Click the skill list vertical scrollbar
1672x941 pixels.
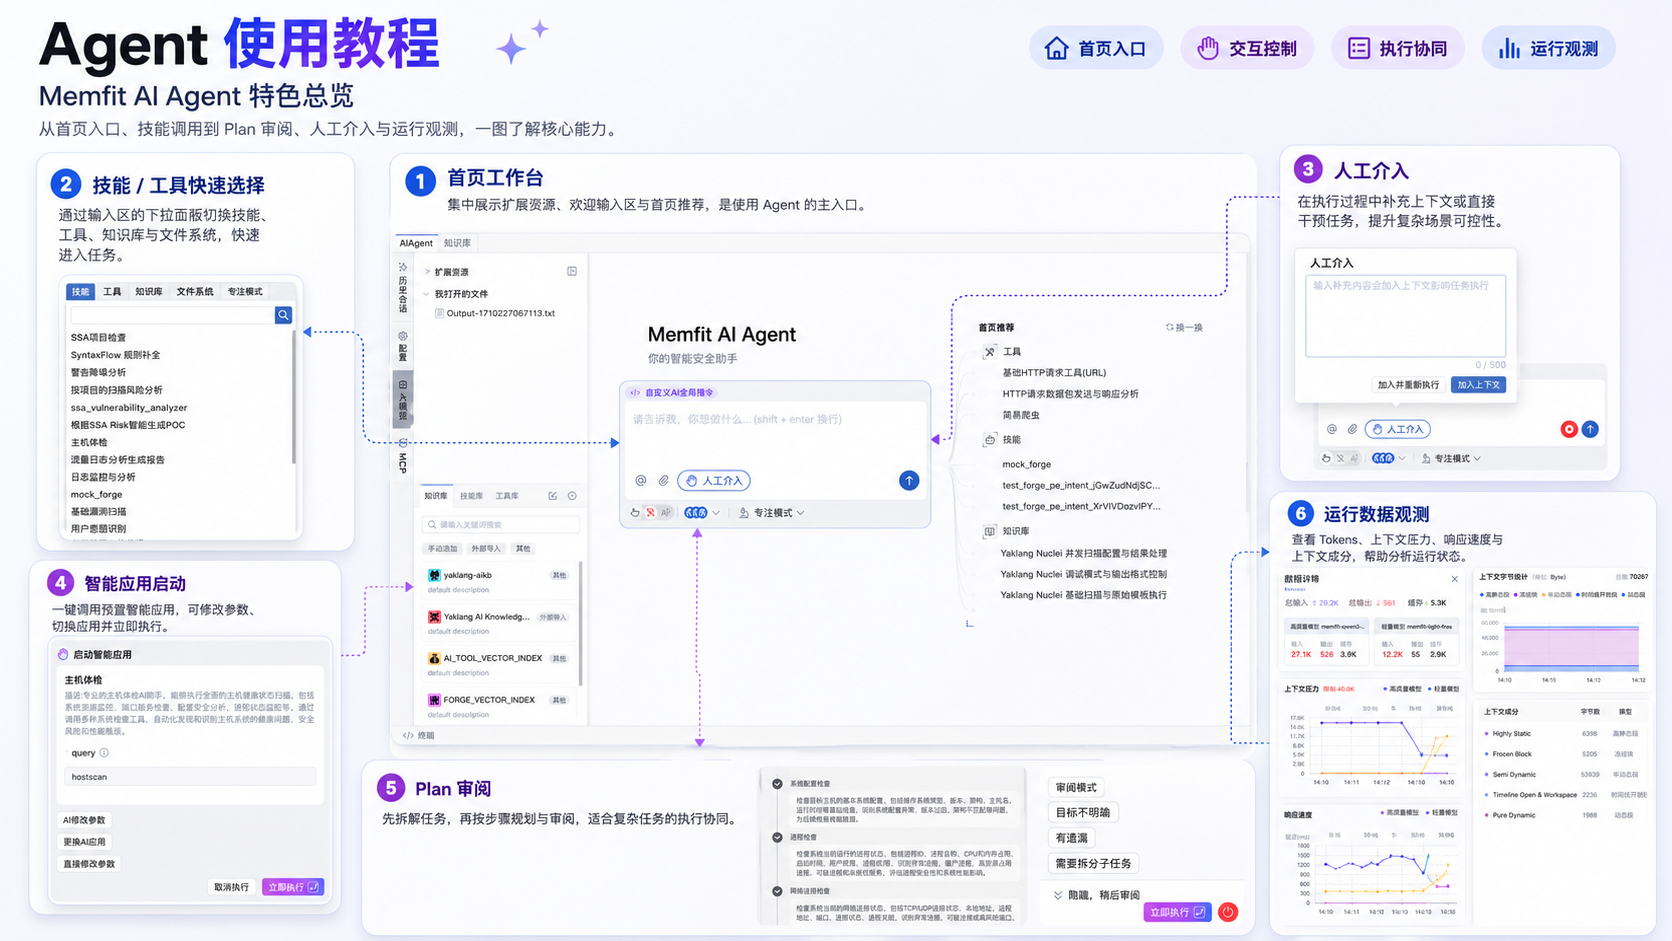click(x=294, y=397)
